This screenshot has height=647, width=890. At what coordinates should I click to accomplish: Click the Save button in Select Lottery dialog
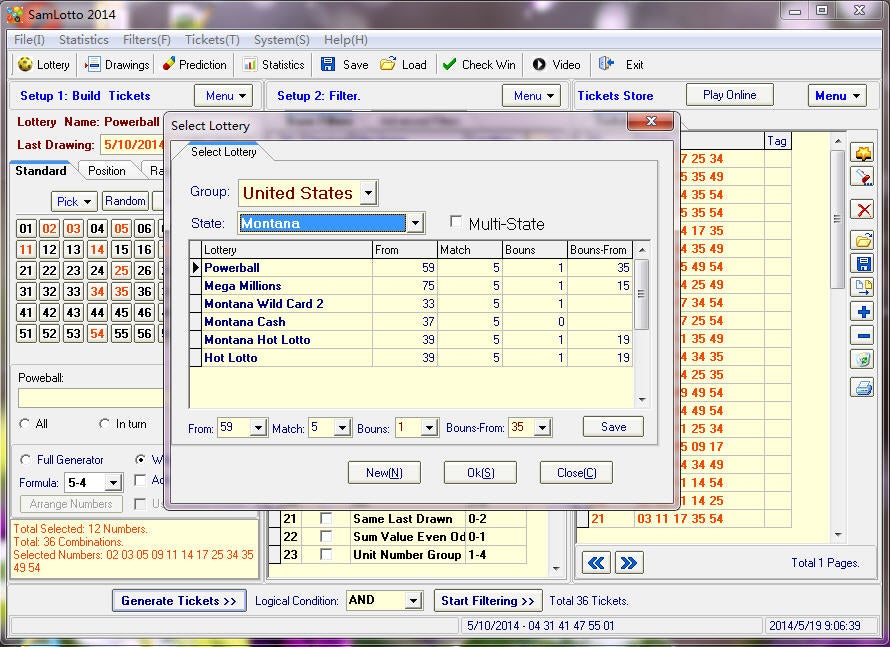tap(613, 427)
